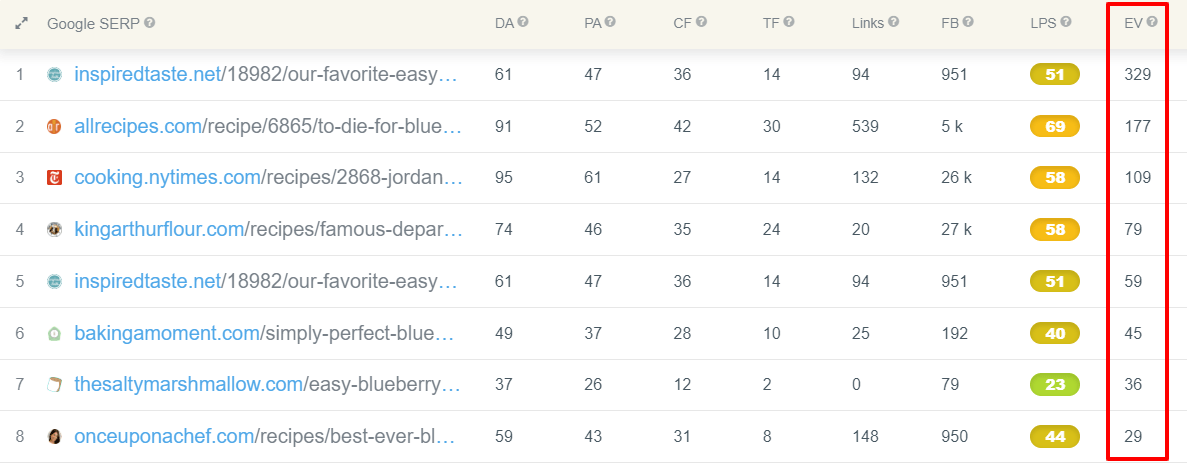Visit thesaltymarshmallow.com easy-blueberry link
Screen dimensions: 1187x464
click(x=267, y=385)
